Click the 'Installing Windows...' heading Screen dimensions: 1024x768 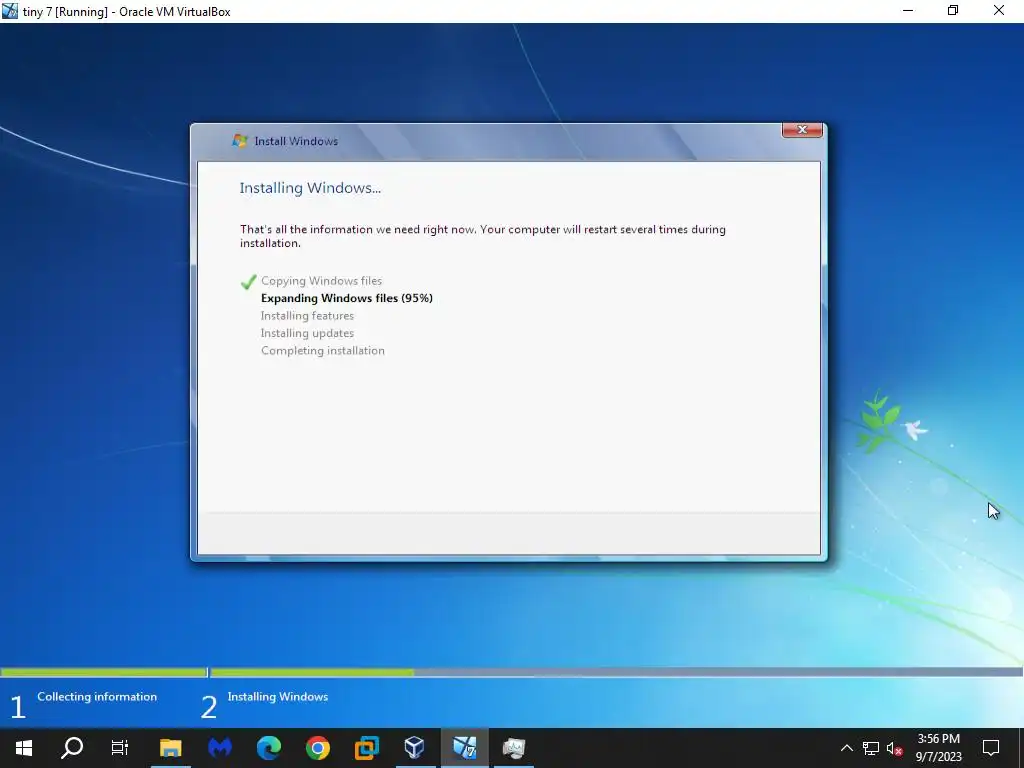pos(310,188)
